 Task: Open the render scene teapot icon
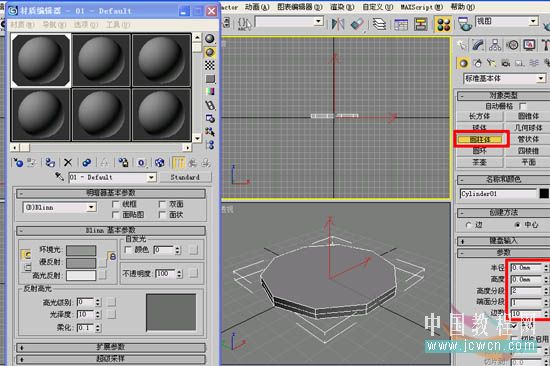pyautogui.click(x=465, y=24)
